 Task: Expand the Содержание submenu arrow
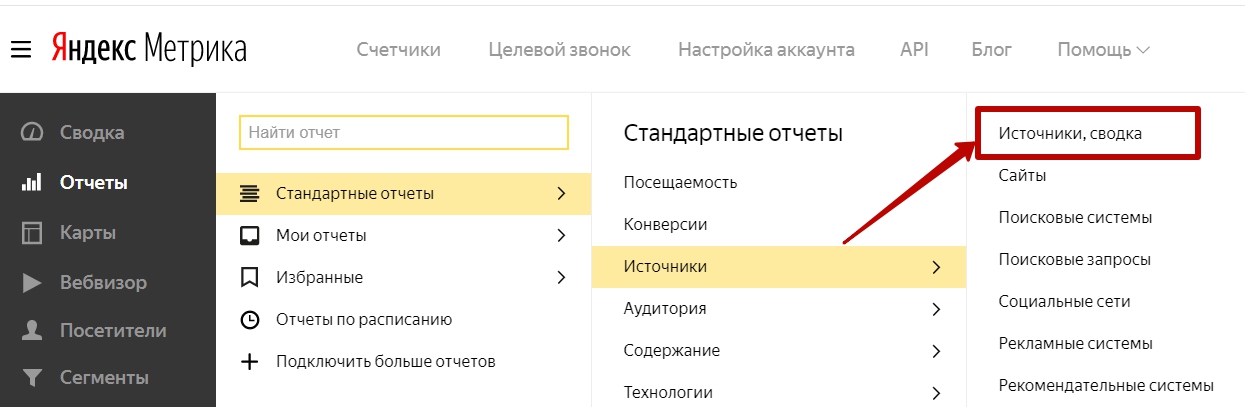pos(936,351)
